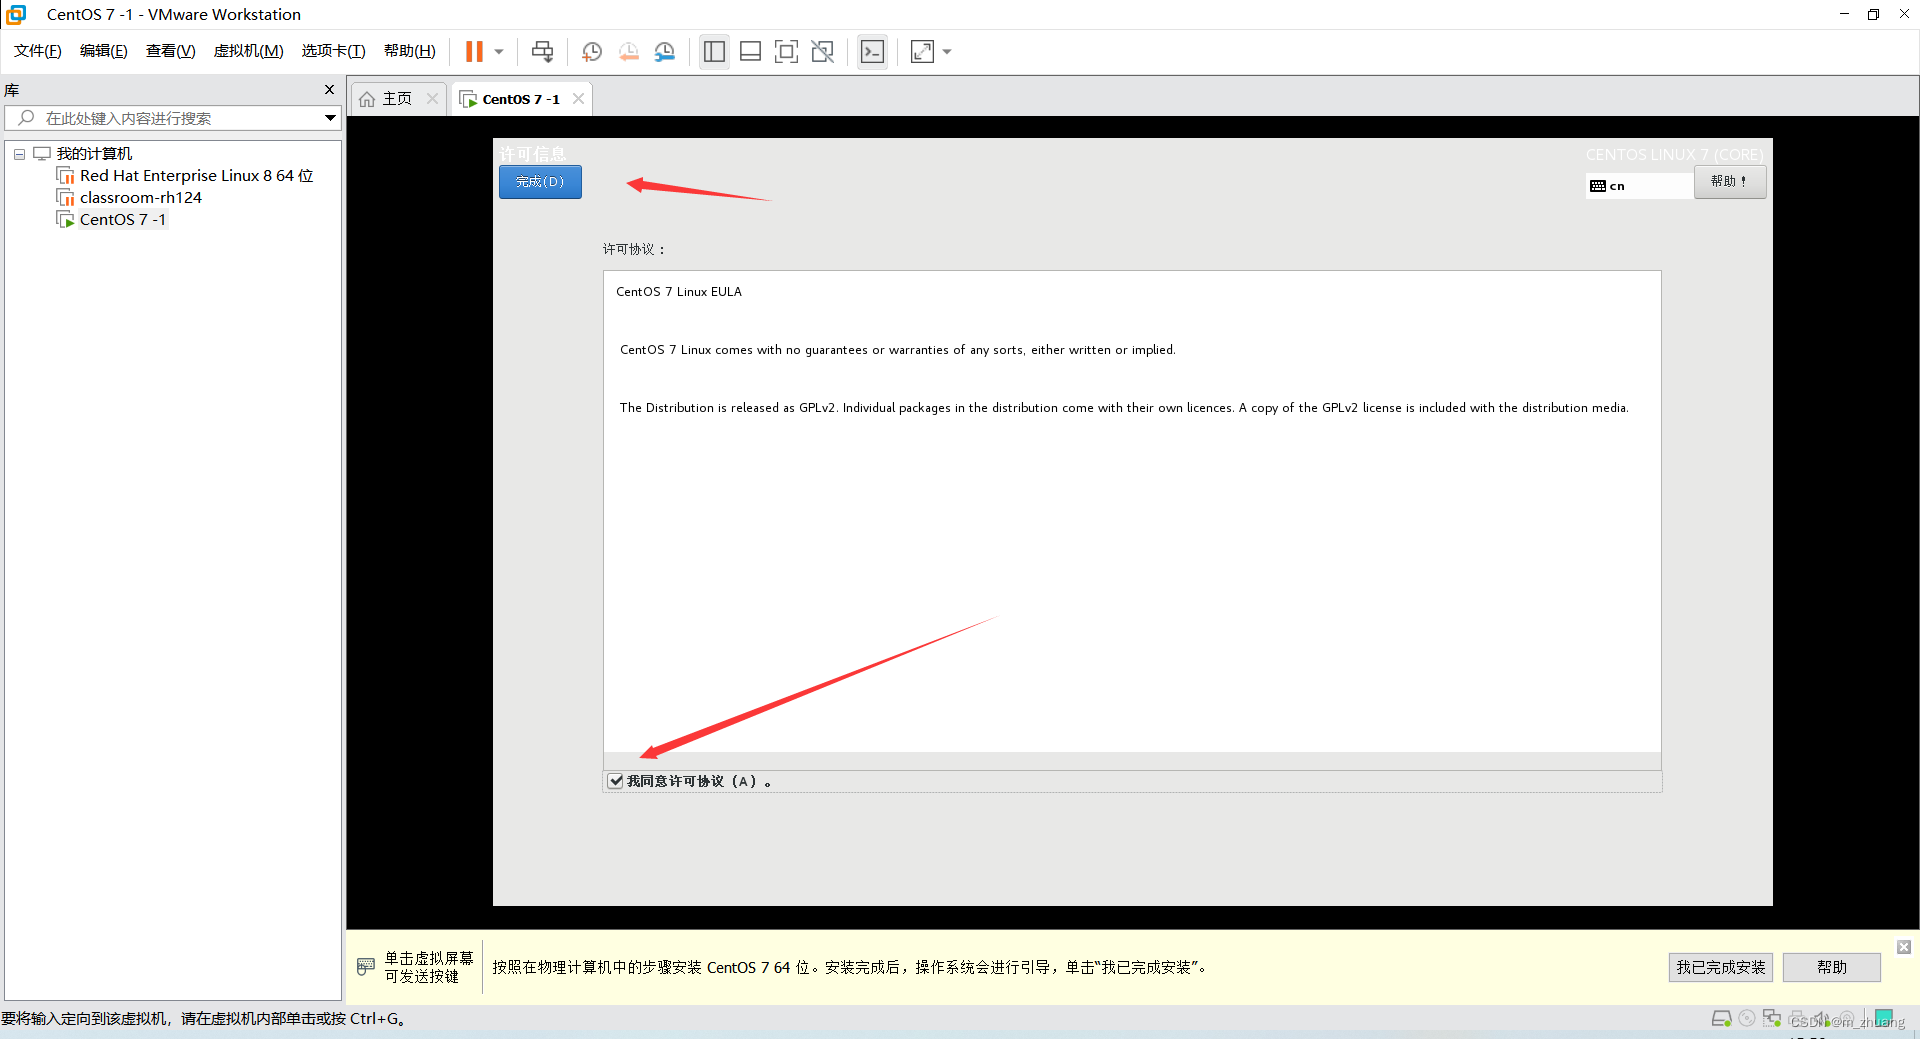Close the 主页 tab
This screenshot has height=1039, width=1920.
point(432,98)
